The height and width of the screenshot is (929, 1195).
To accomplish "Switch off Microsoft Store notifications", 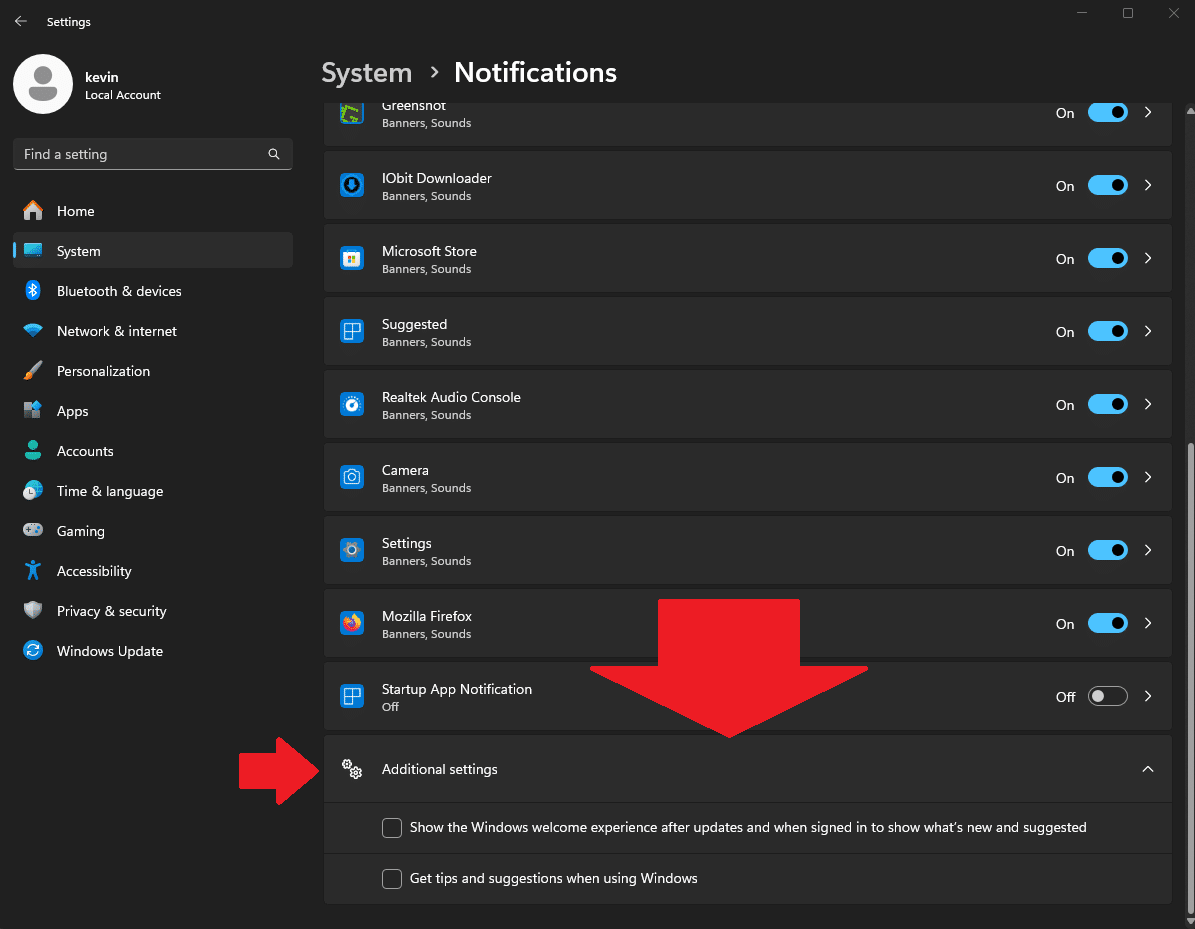I will (1107, 258).
